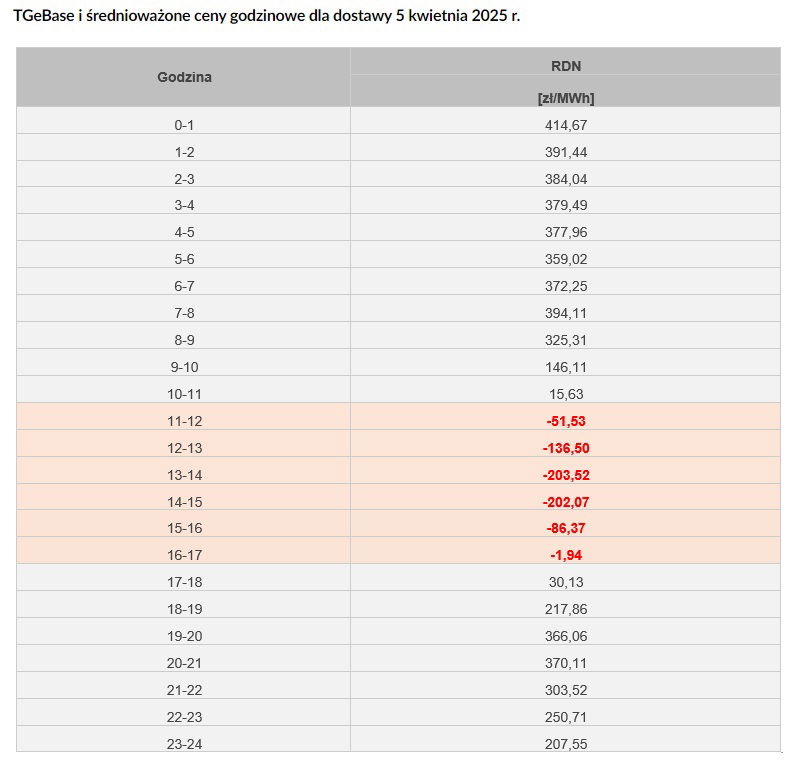Viewport: 793px width, 767px height.
Task: Click the -1,94 price cell
Action: 565,555
